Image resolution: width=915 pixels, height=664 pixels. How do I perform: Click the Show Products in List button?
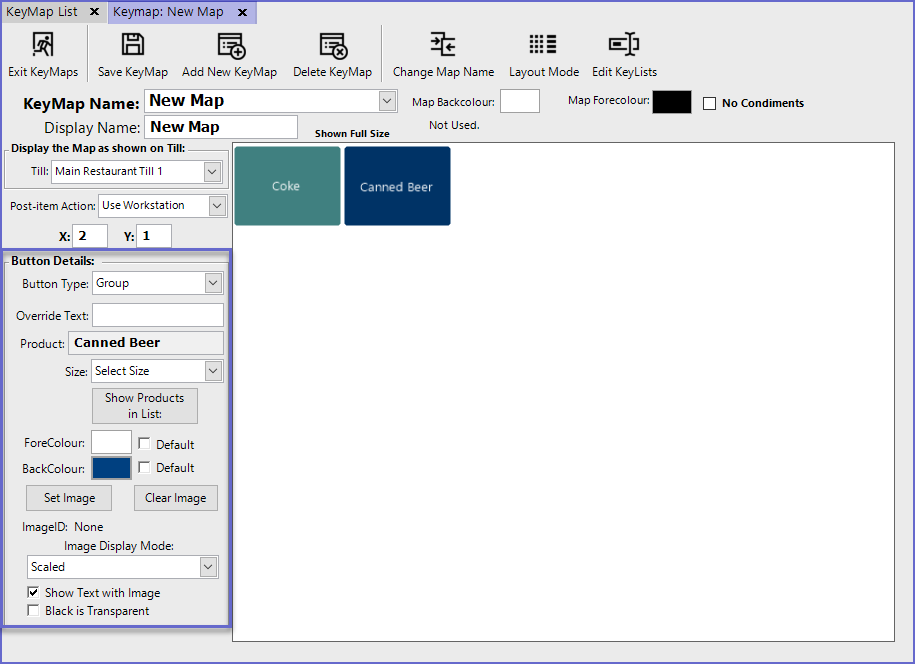click(145, 405)
